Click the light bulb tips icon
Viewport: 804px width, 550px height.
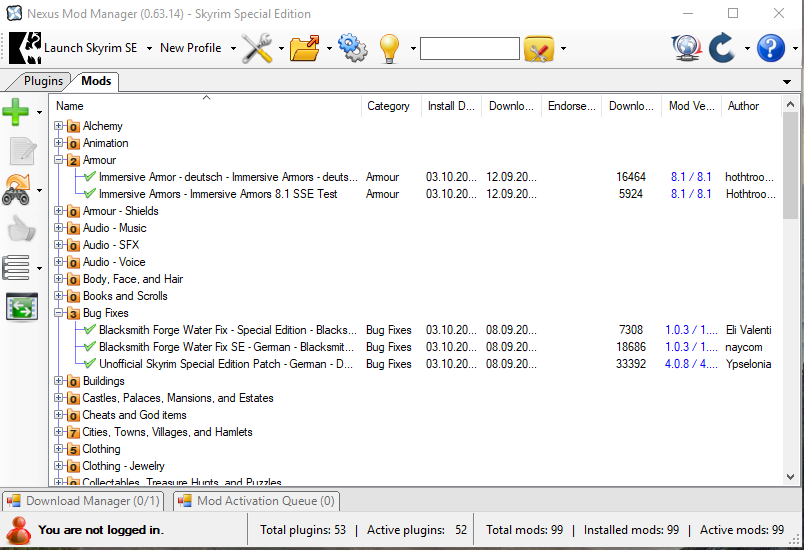pos(389,48)
